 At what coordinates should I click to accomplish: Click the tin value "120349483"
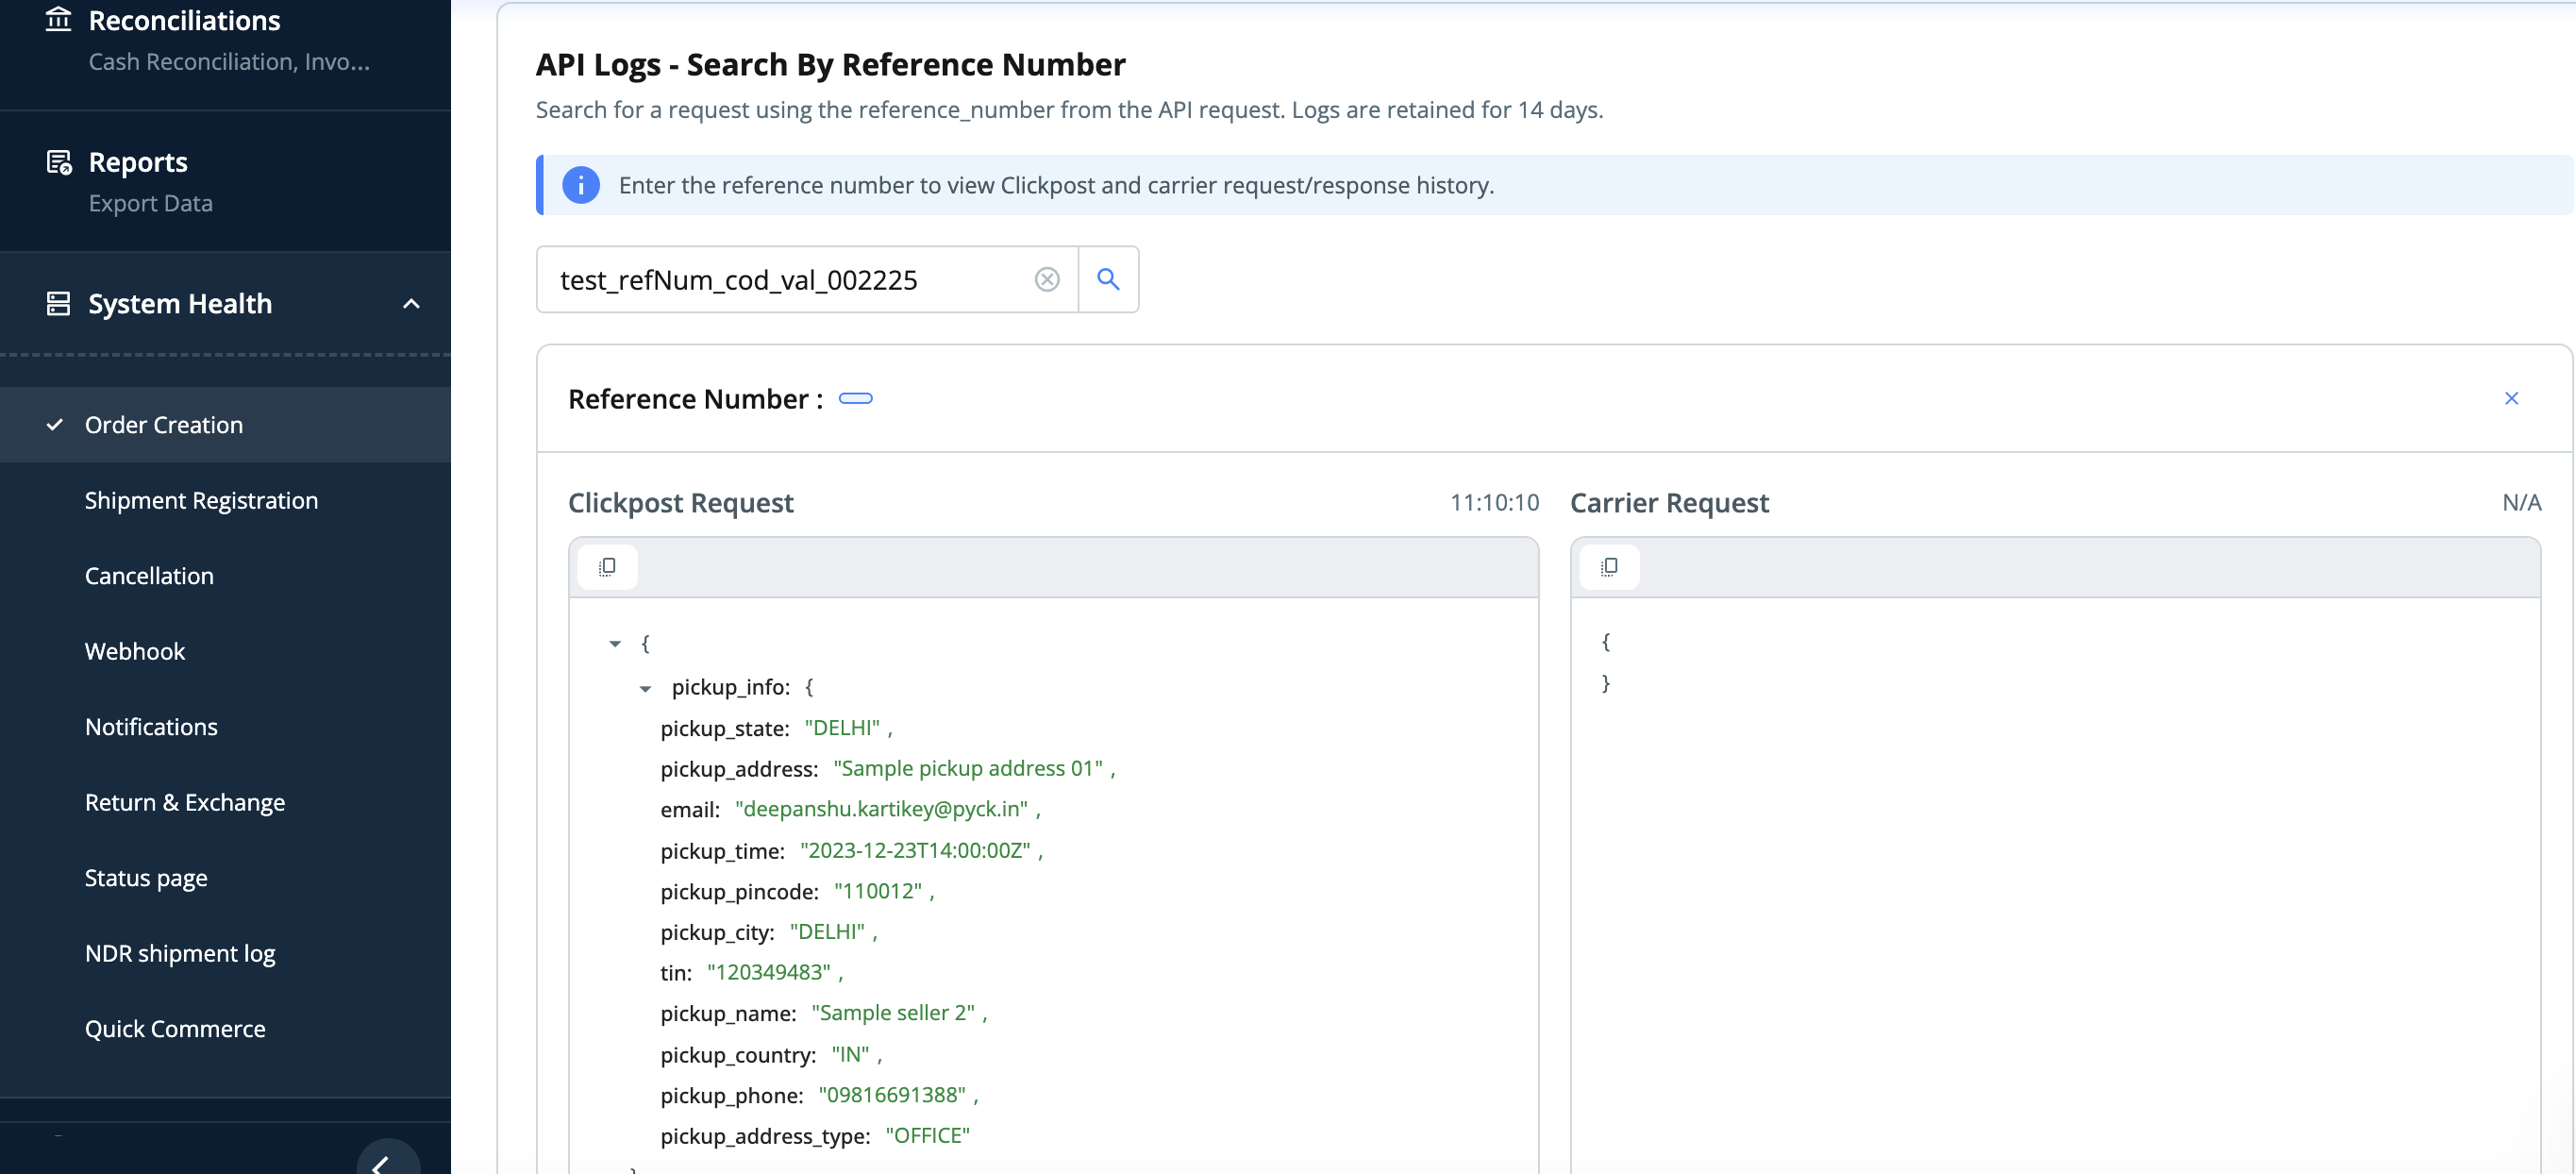pyautogui.click(x=768, y=972)
